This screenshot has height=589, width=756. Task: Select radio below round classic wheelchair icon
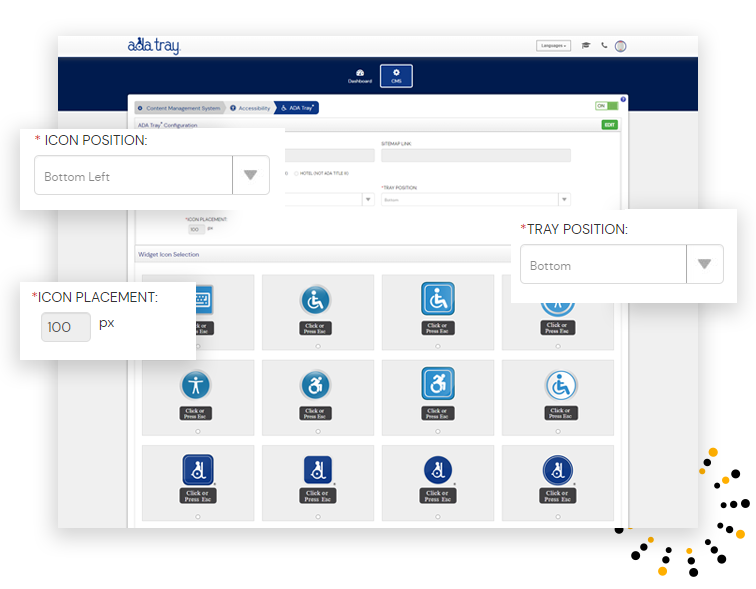click(318, 346)
